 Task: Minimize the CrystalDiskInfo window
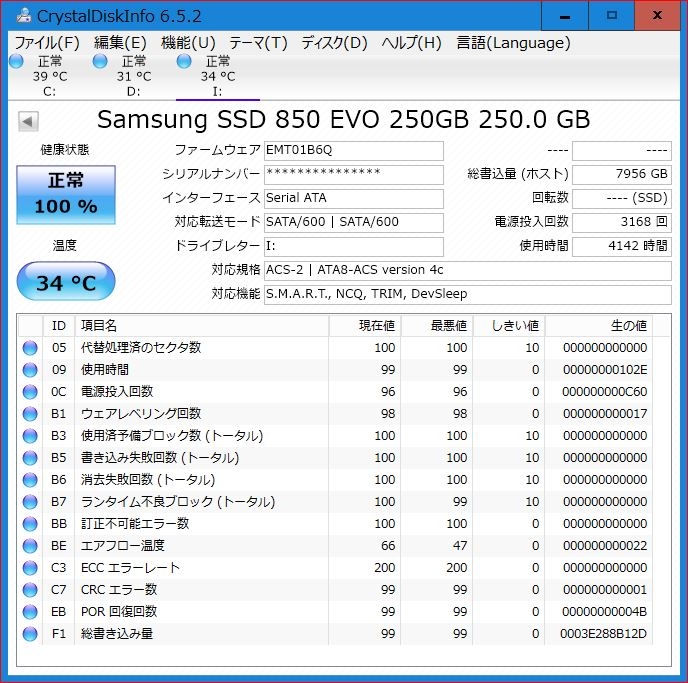[565, 16]
